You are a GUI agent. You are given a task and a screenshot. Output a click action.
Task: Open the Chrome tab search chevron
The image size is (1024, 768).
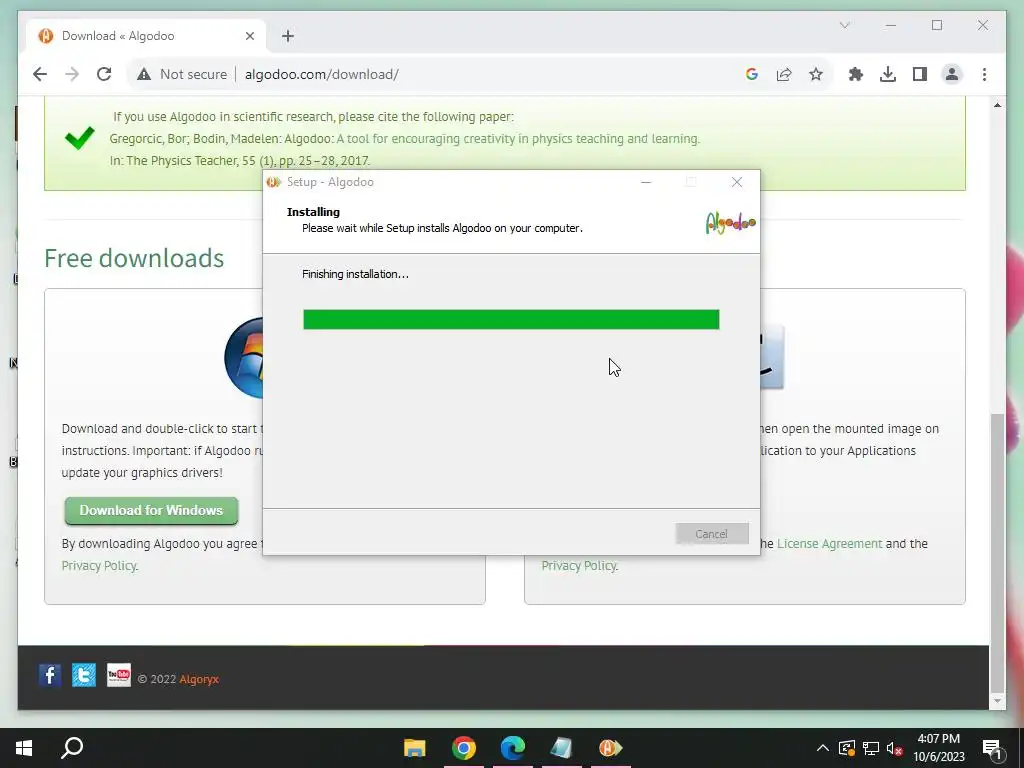click(844, 25)
